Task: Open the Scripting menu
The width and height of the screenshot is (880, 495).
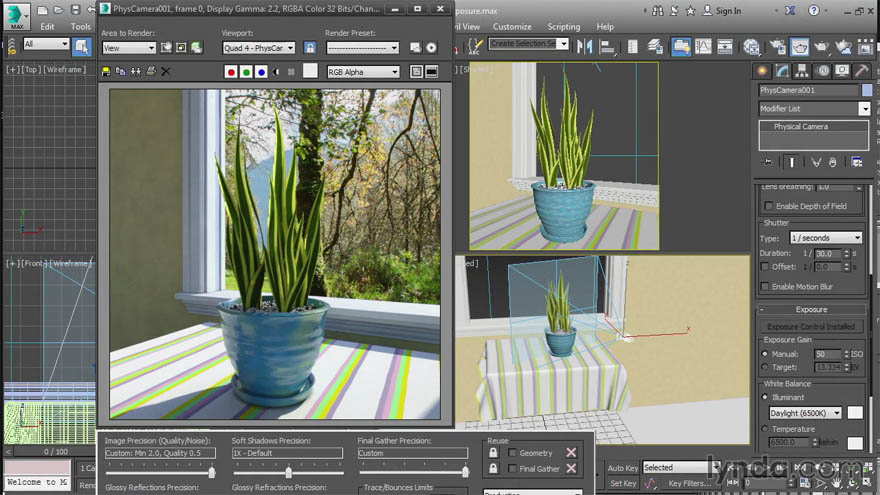Action: 563,26
